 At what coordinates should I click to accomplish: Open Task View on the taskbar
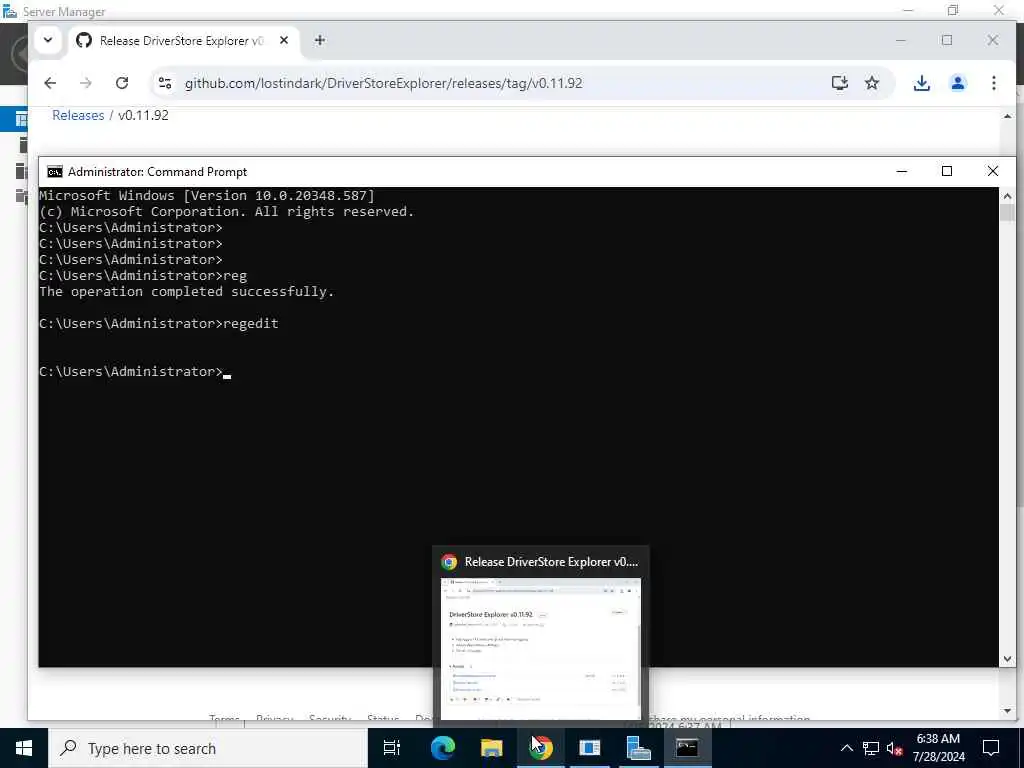pyautogui.click(x=392, y=748)
